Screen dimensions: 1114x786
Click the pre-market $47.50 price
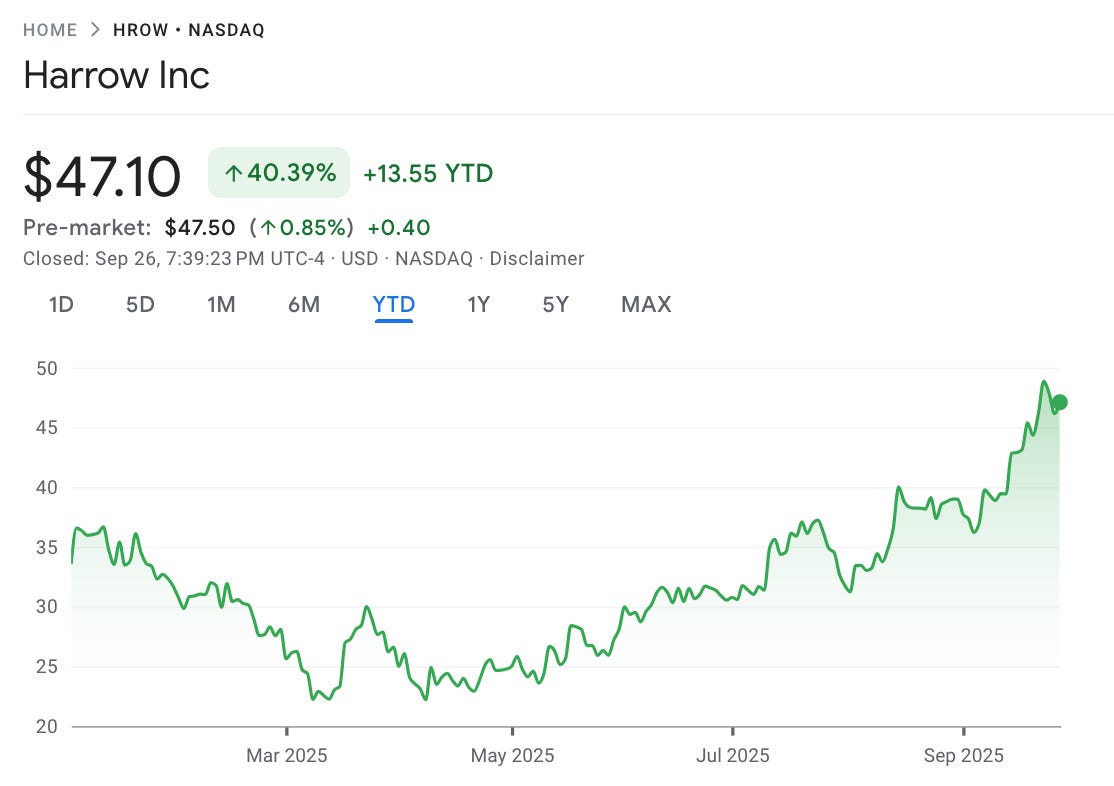tap(200, 227)
